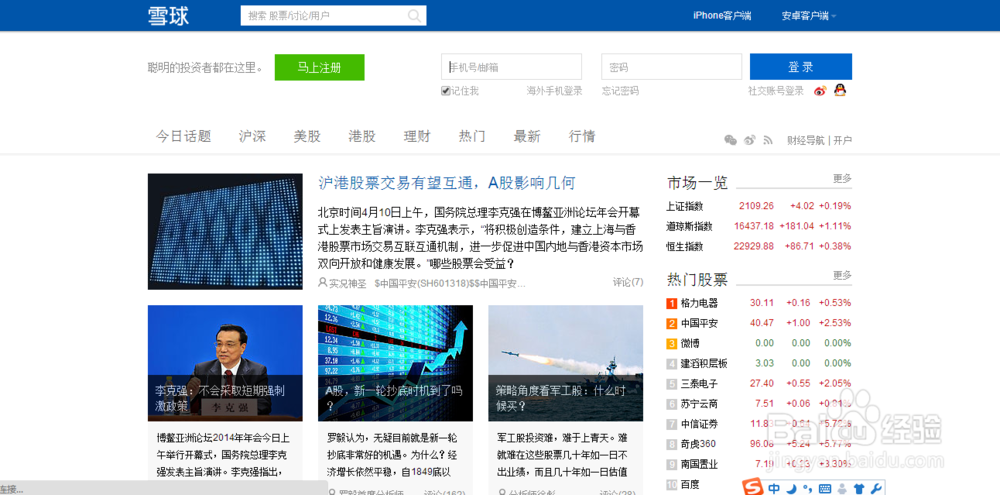Toggle the 记住我 checkbox

coord(445,91)
